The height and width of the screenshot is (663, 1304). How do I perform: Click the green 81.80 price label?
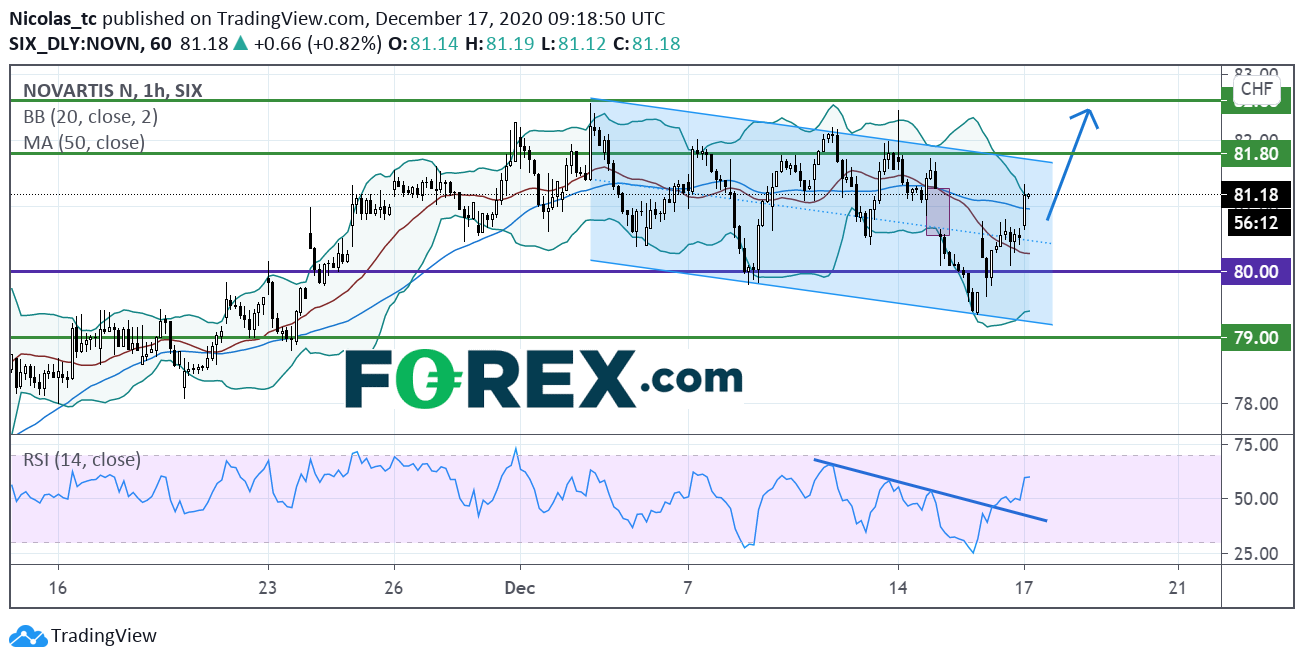[1255, 154]
